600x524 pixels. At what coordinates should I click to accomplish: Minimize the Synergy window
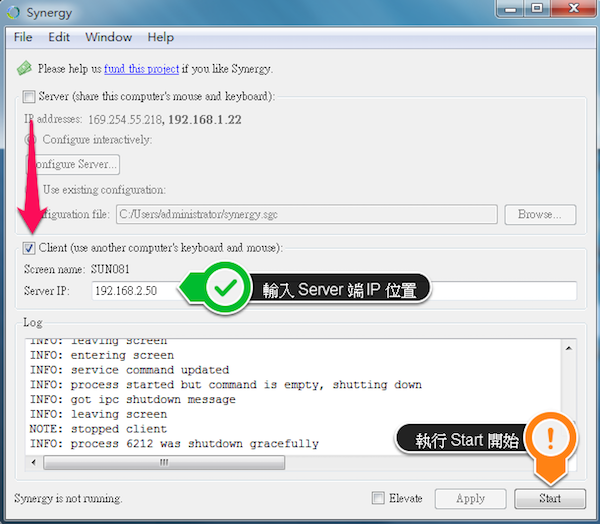[511, 8]
